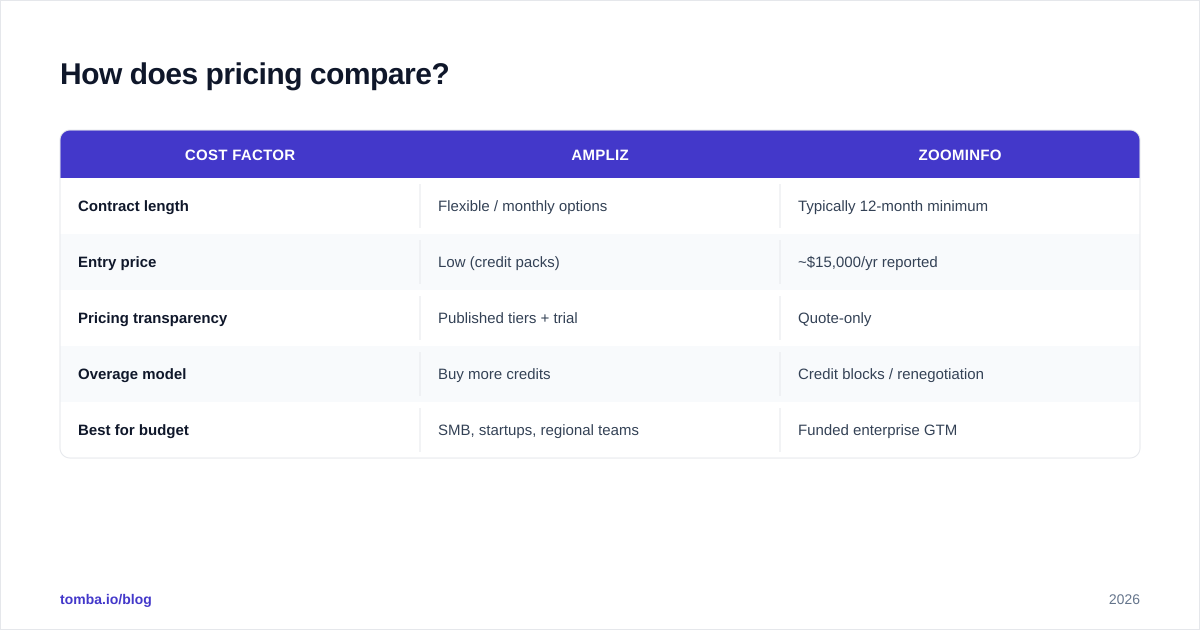1200x630 pixels.
Task: Select the 'Buy more credits' cell
Action: [x=600, y=374]
